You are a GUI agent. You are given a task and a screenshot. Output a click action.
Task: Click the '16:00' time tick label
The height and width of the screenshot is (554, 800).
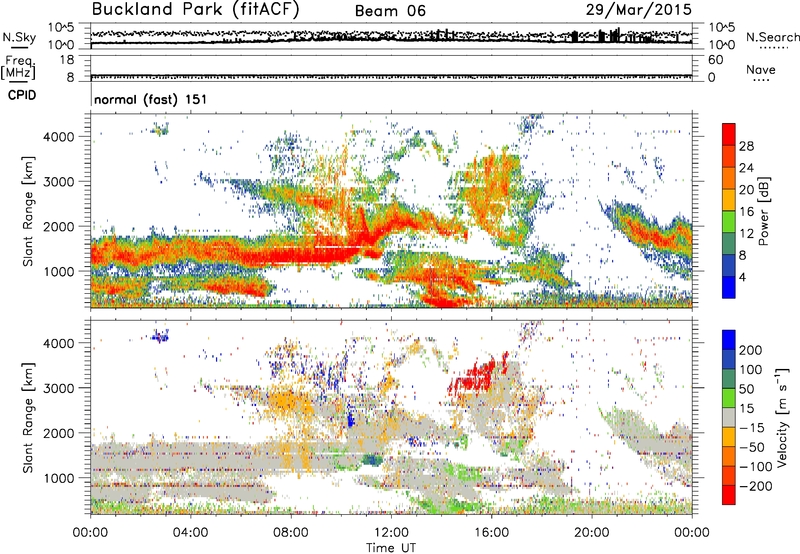click(x=491, y=533)
